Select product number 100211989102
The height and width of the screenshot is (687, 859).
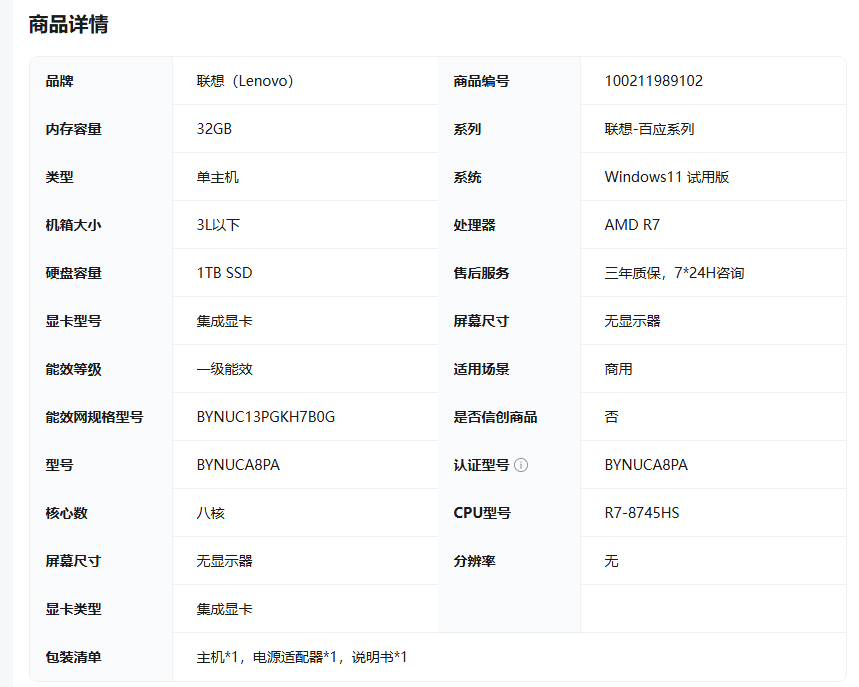654,81
